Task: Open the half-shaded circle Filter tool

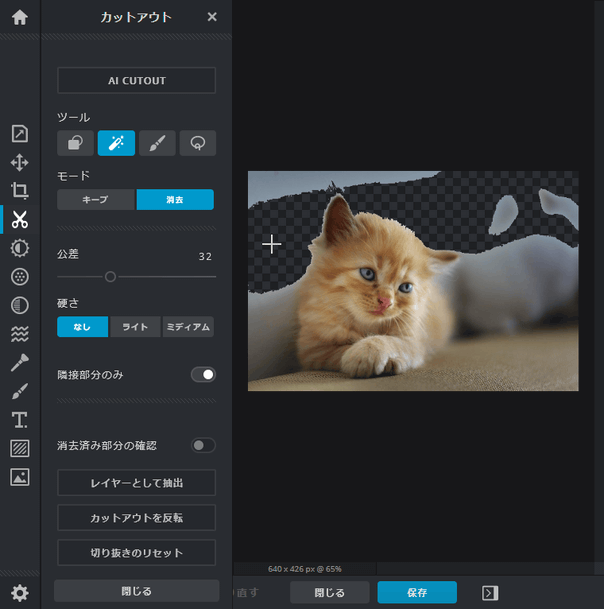Action: (x=19, y=305)
